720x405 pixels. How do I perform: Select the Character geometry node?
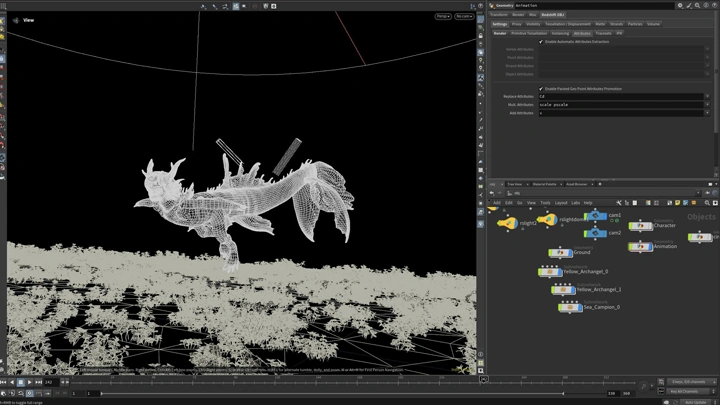[x=641, y=225]
